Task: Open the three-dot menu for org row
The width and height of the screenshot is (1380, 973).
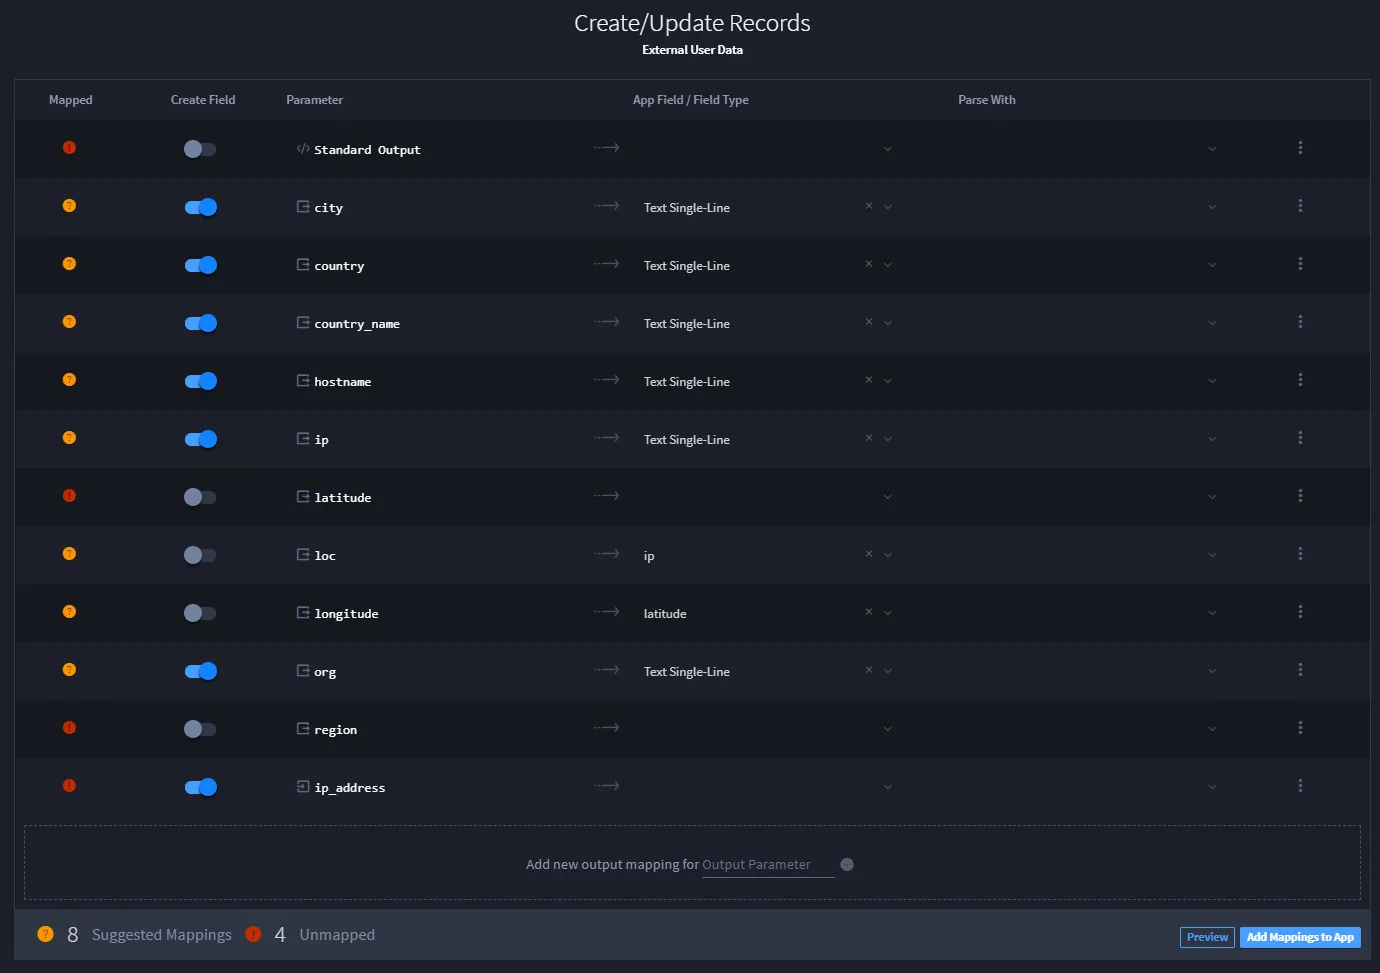Action: click(1300, 670)
